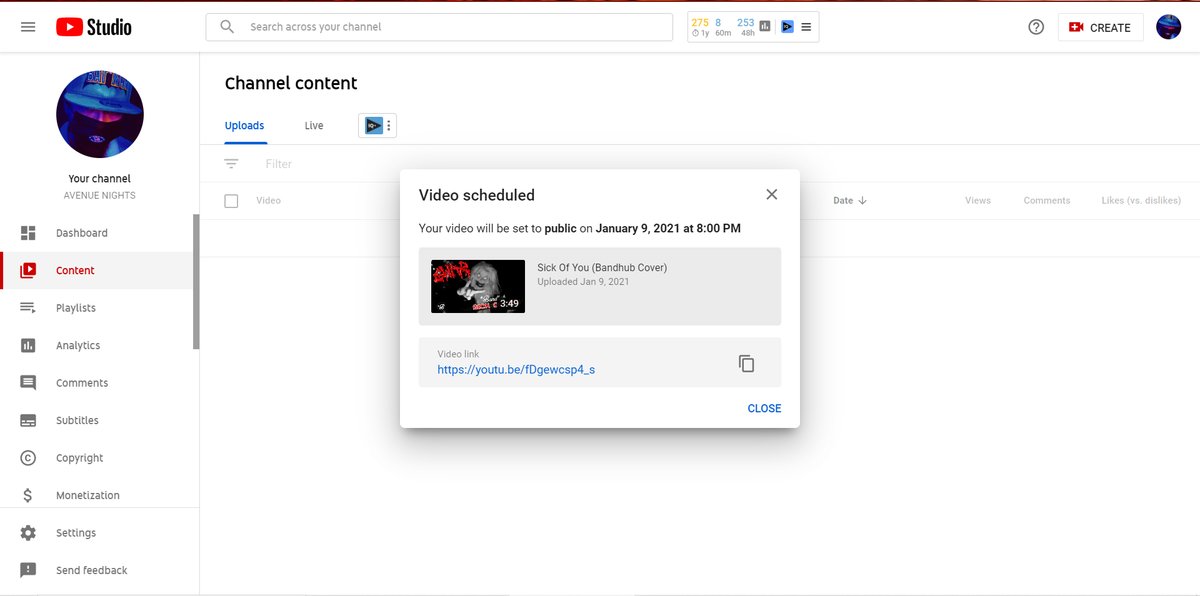Image resolution: width=1200 pixels, height=596 pixels.
Task: Click the Content video icon
Action: [28, 270]
